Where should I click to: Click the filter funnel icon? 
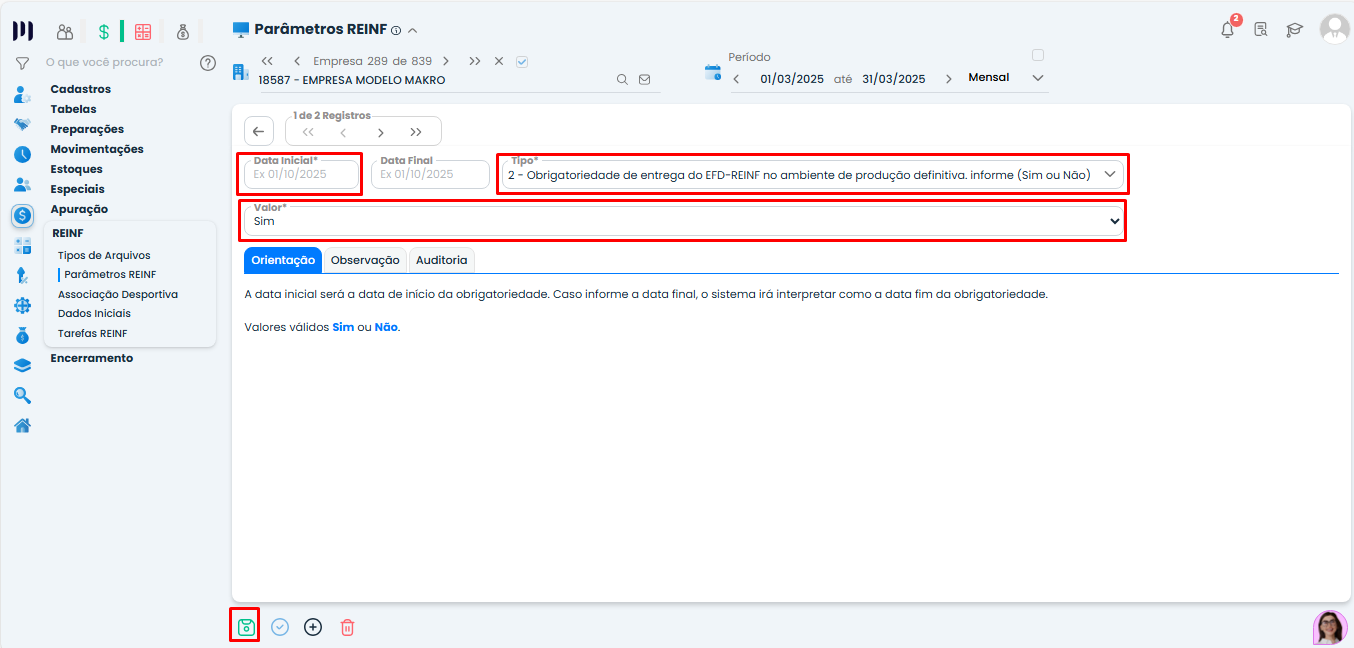(x=21, y=63)
